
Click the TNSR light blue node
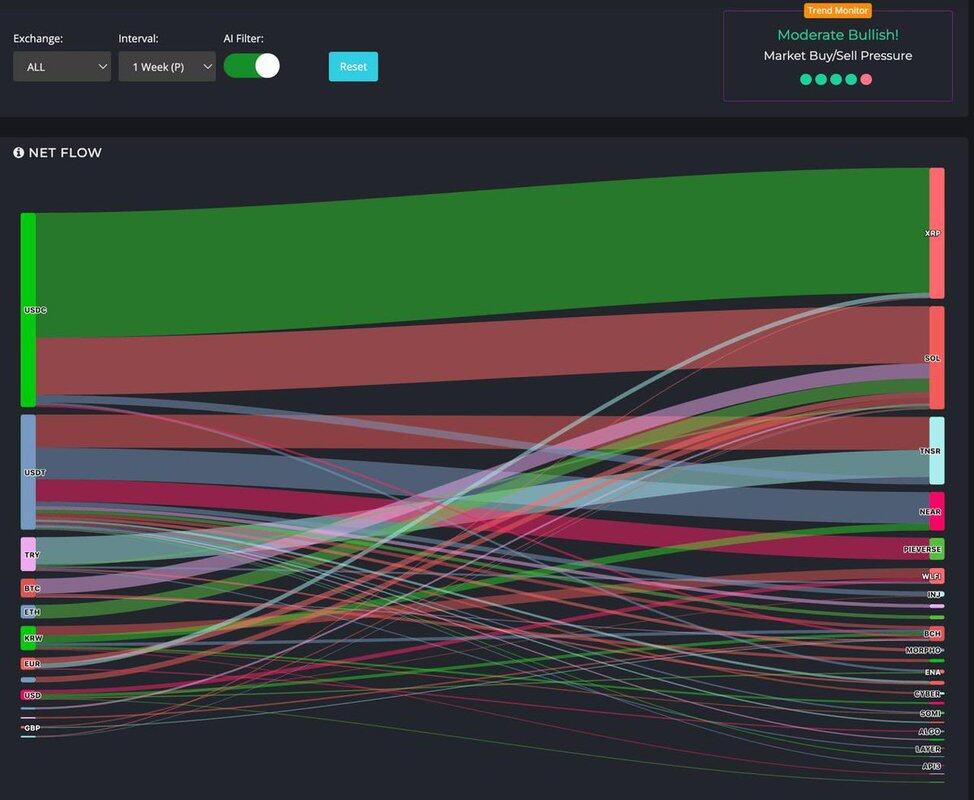pyautogui.click(x=936, y=451)
